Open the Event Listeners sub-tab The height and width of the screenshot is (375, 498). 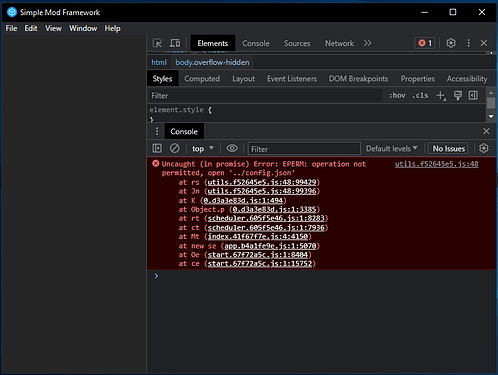click(292, 79)
